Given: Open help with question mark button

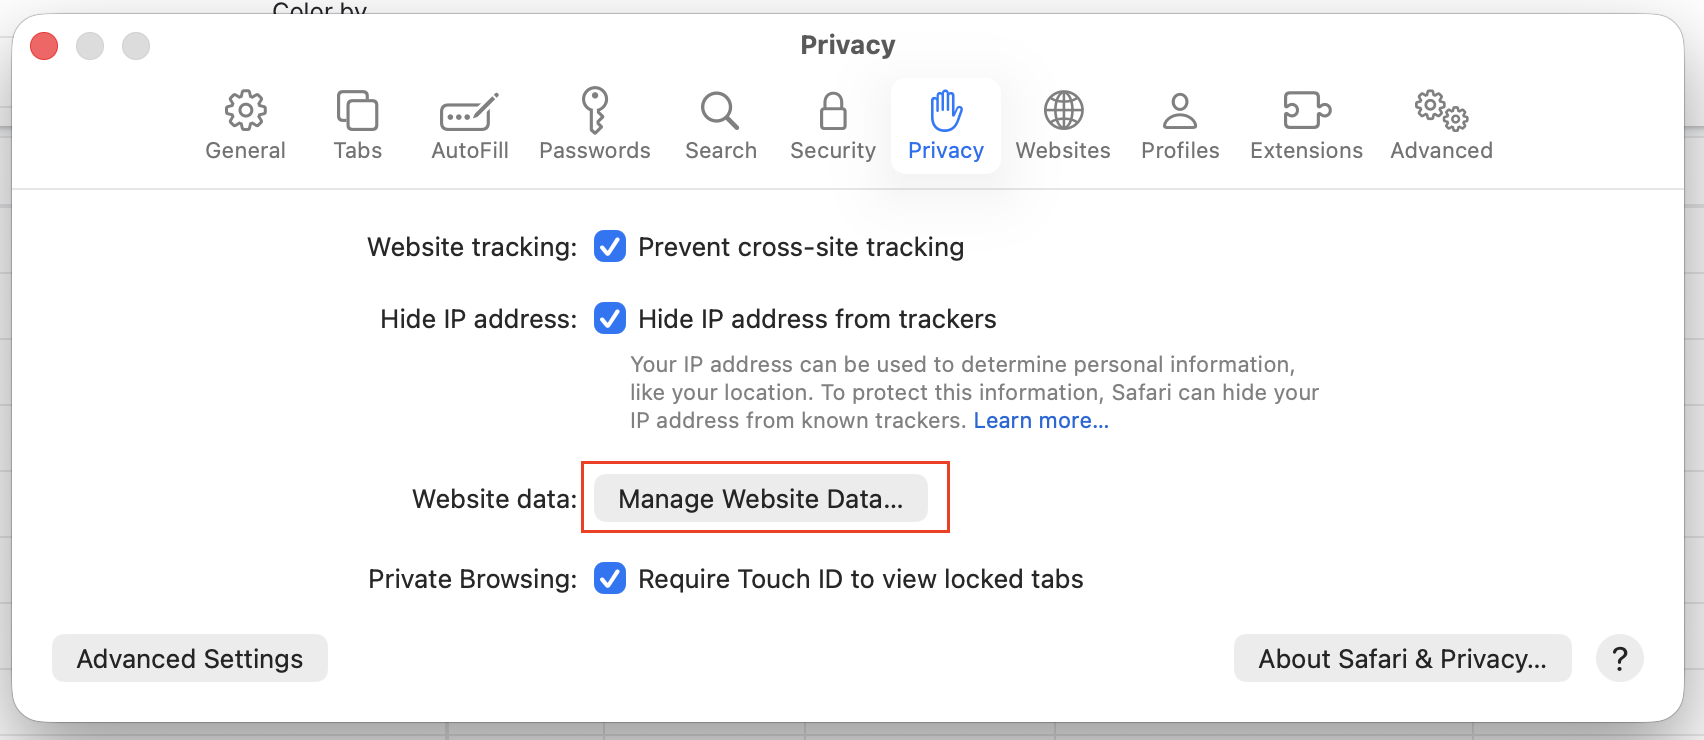Looking at the screenshot, I should 1620,658.
